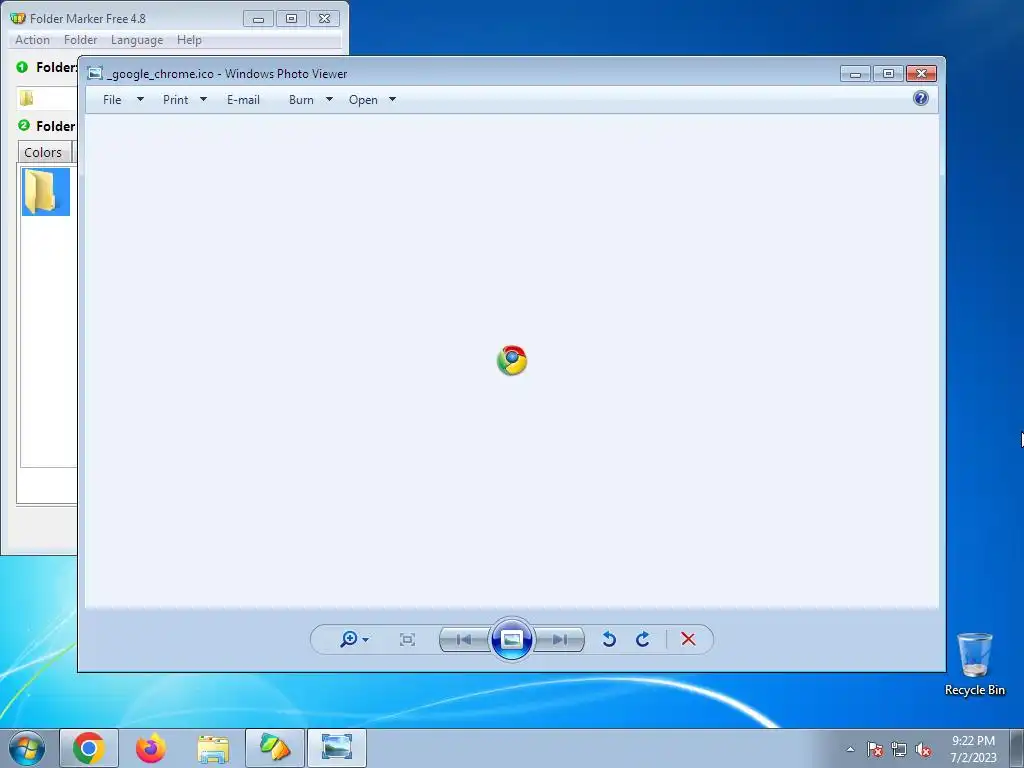Viewport: 1024px width, 768px height.
Task: Click the Show Desktop button
Action: point(1016,748)
